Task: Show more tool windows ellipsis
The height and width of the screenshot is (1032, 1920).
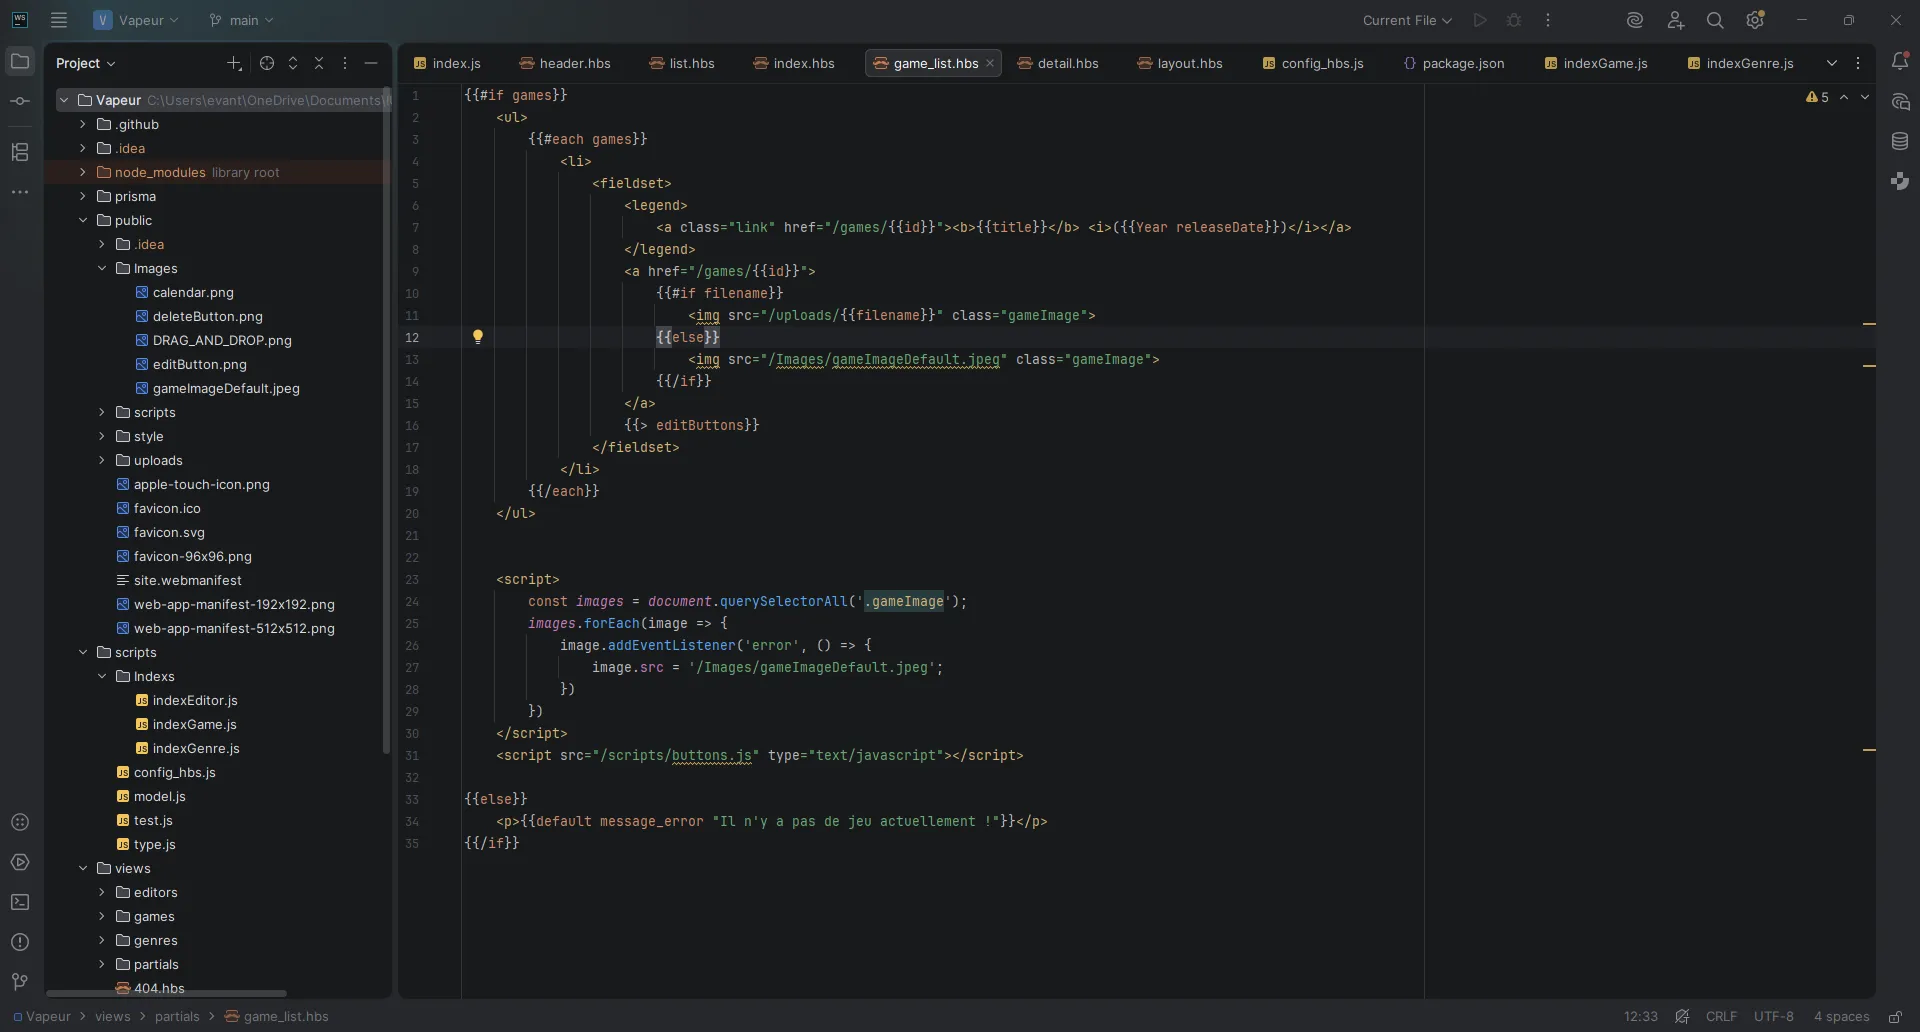Action: [x=20, y=192]
